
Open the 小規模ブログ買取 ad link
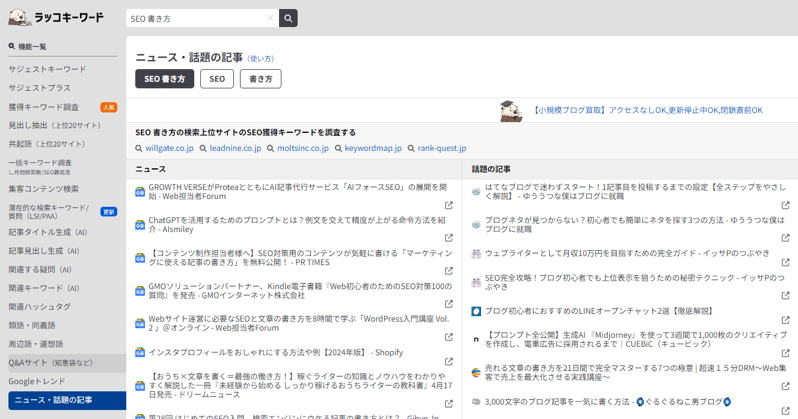(647, 110)
